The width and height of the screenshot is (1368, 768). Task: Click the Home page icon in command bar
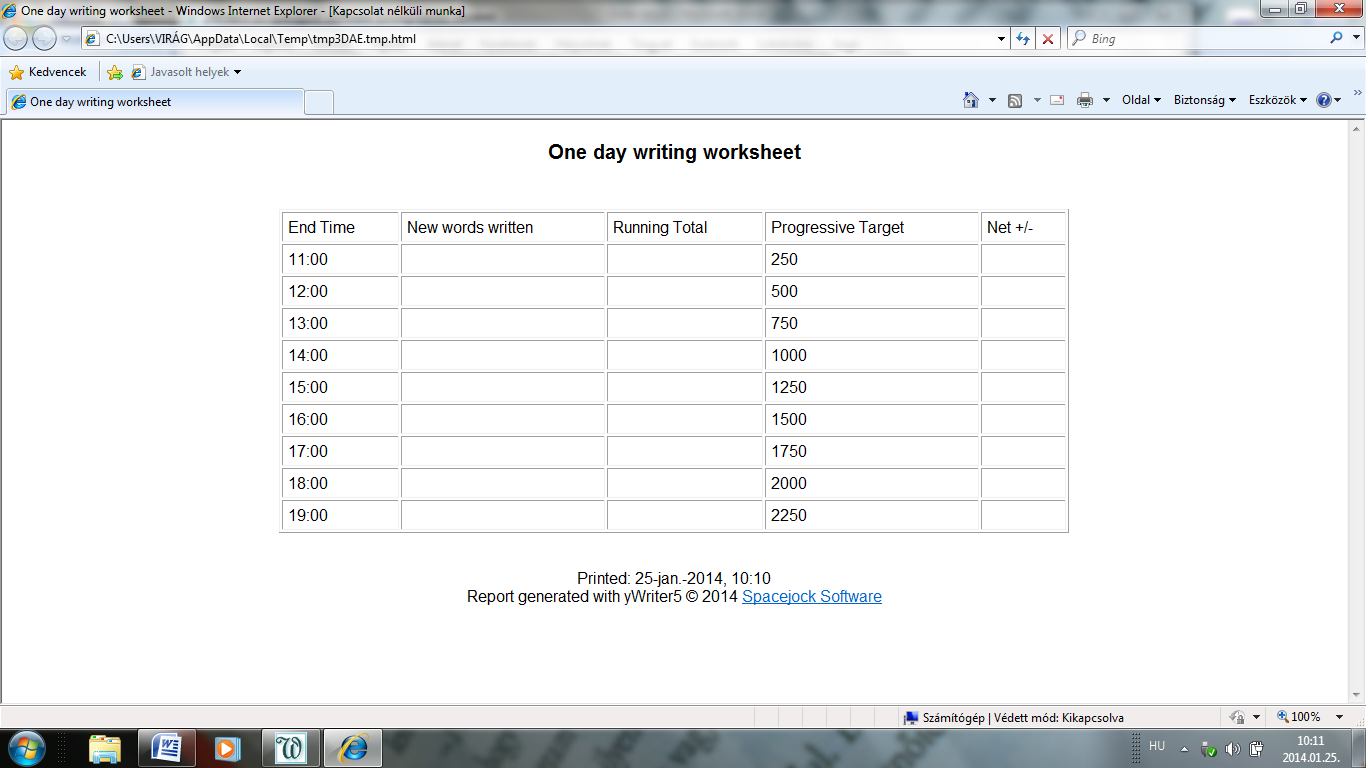970,100
